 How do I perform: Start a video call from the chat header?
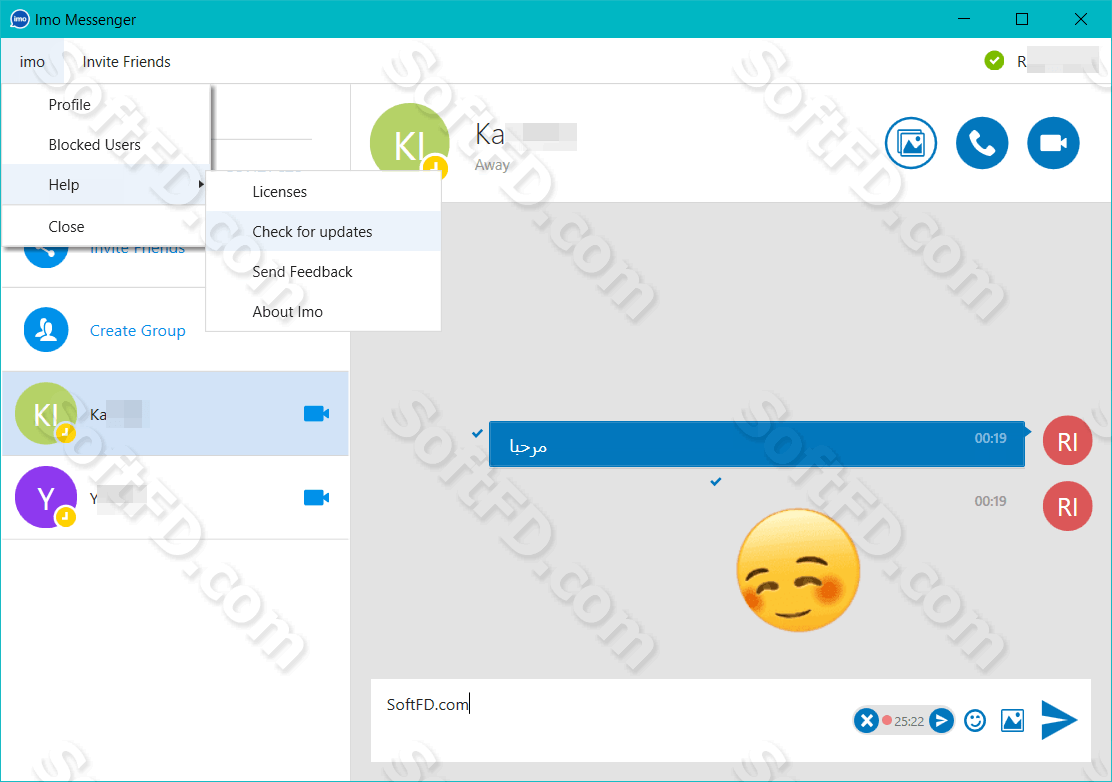coord(1053,143)
